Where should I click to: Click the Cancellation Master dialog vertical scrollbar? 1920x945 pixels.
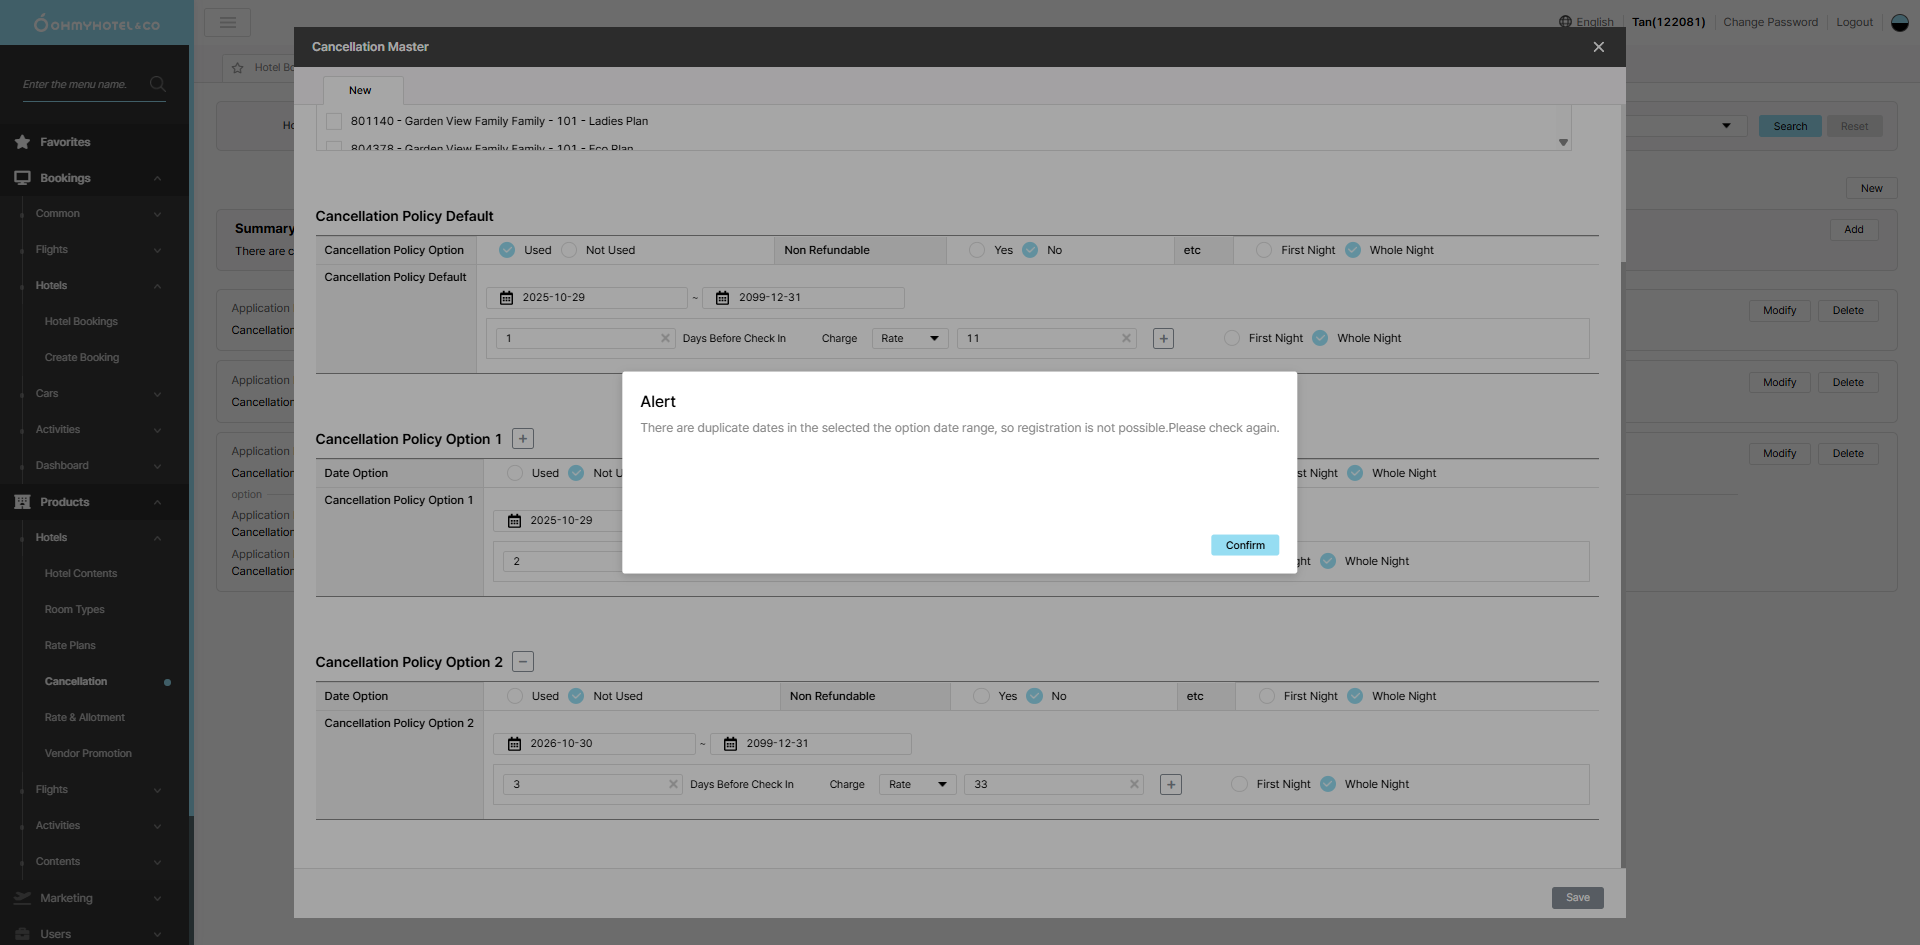[1623, 183]
